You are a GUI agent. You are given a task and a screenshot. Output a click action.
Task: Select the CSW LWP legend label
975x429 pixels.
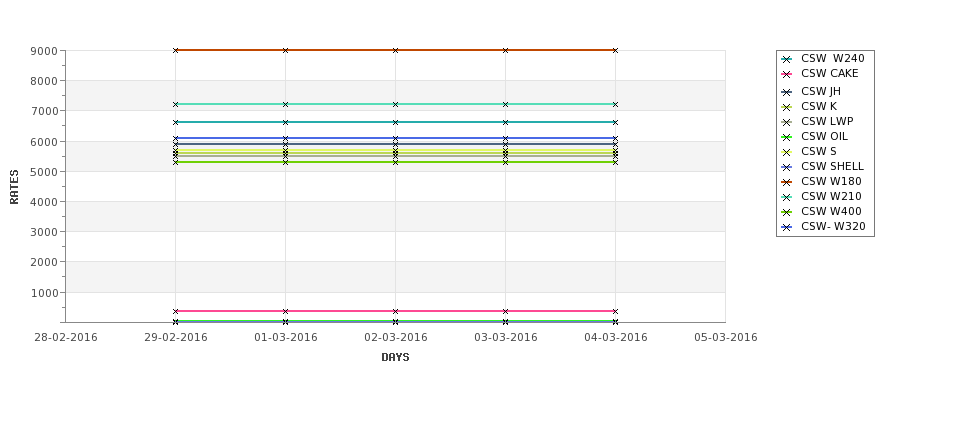[827, 121]
